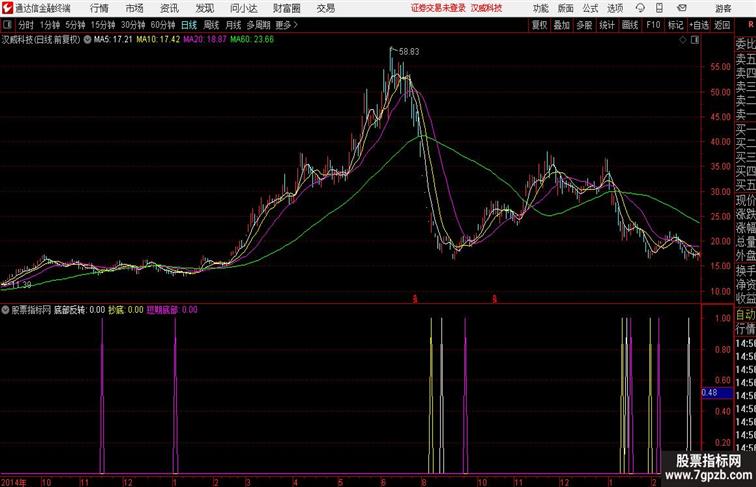This screenshot has height=487, width=756.
Task: Open the 问小达 menu
Action: click(243, 8)
